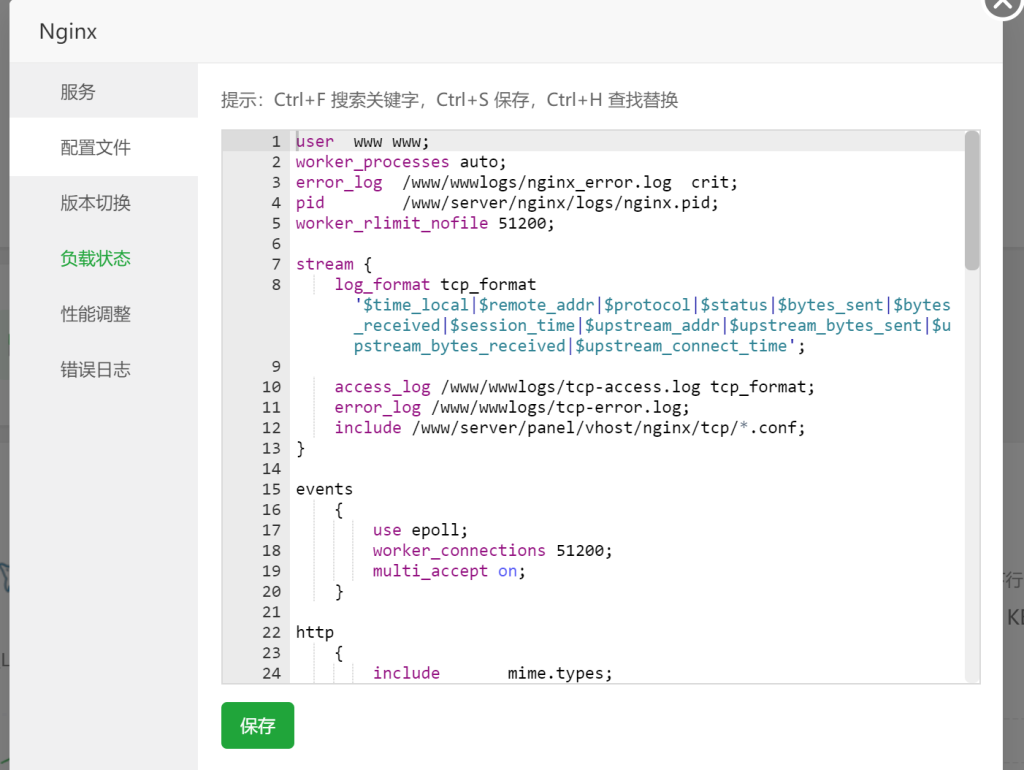
Task: Click the 'http' block line
Action: click(x=315, y=632)
